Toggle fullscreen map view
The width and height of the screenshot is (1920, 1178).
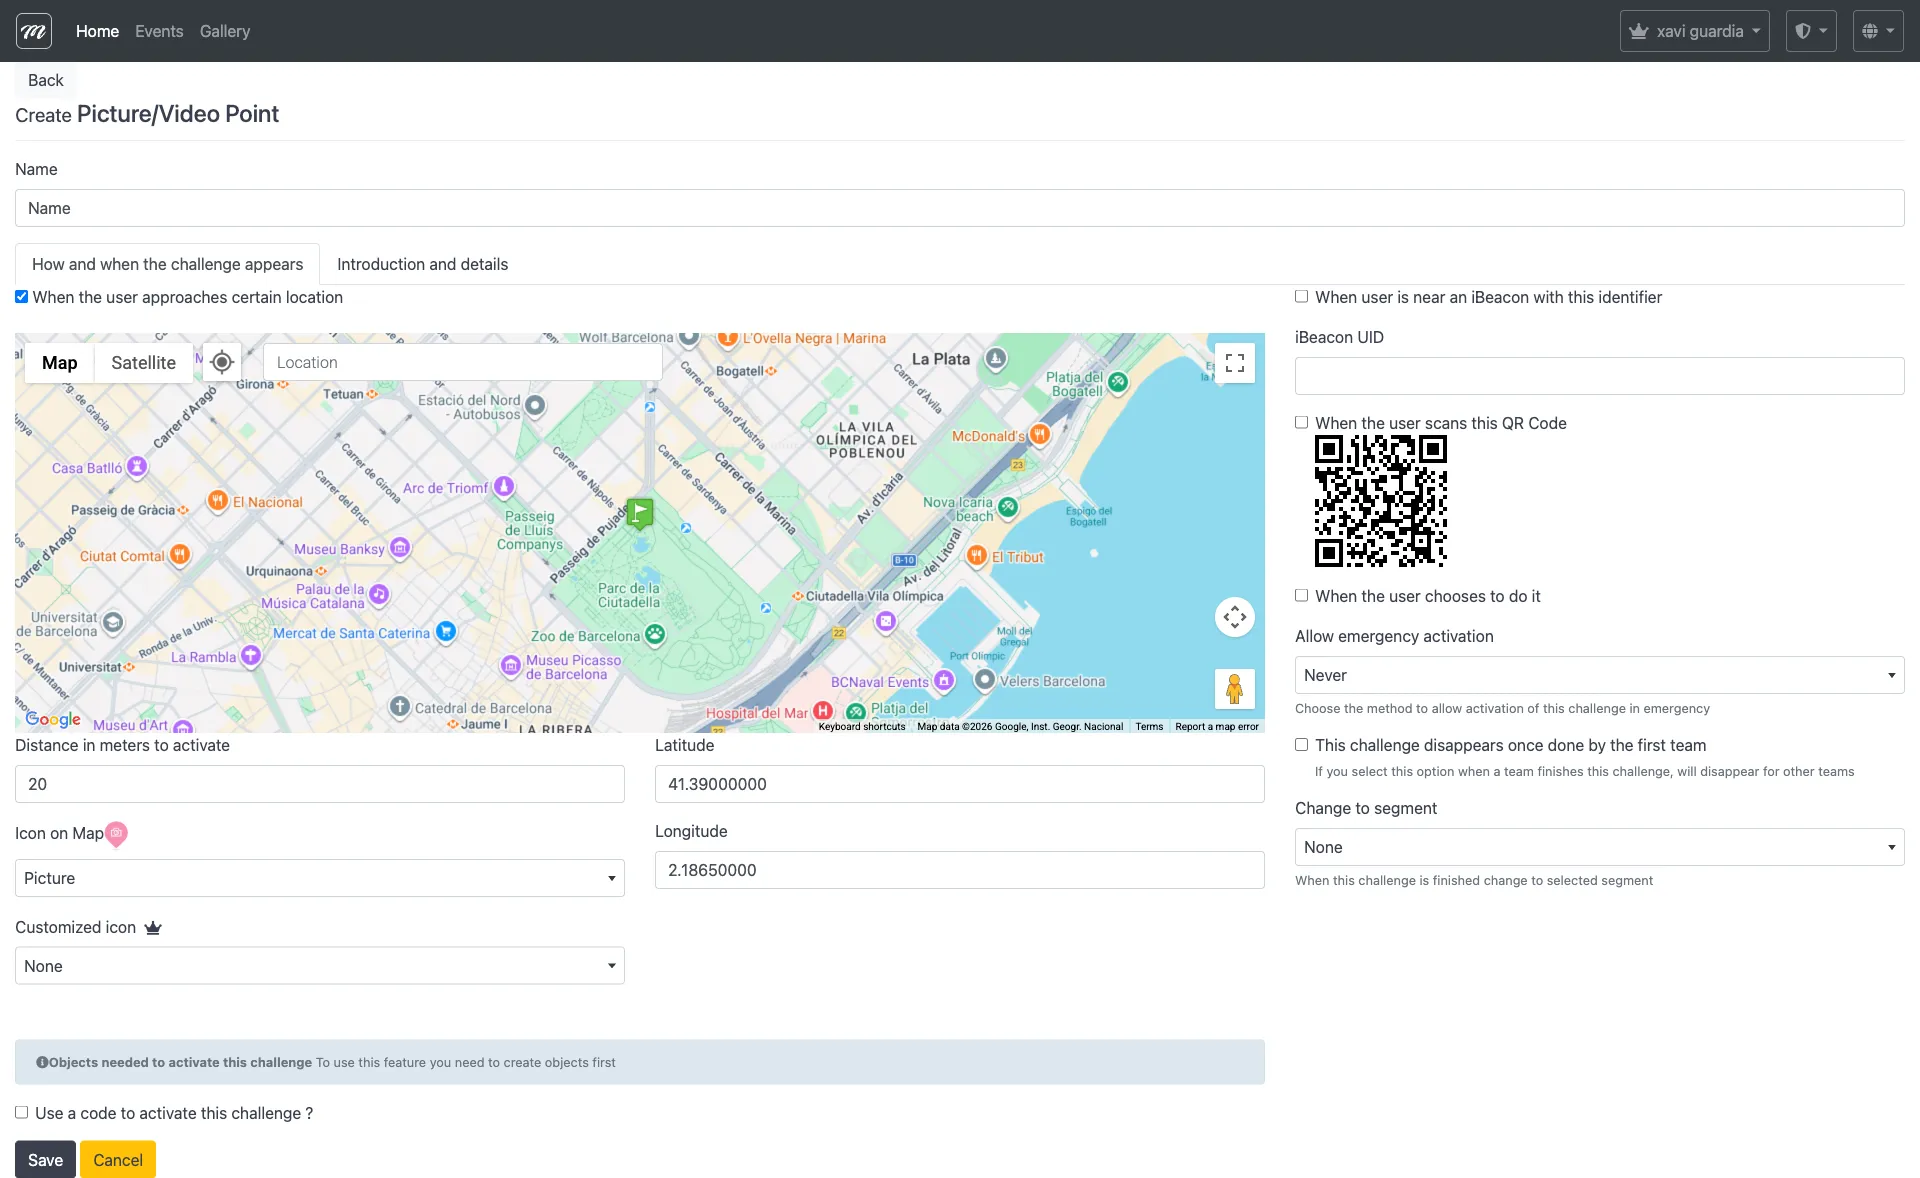pyautogui.click(x=1235, y=363)
